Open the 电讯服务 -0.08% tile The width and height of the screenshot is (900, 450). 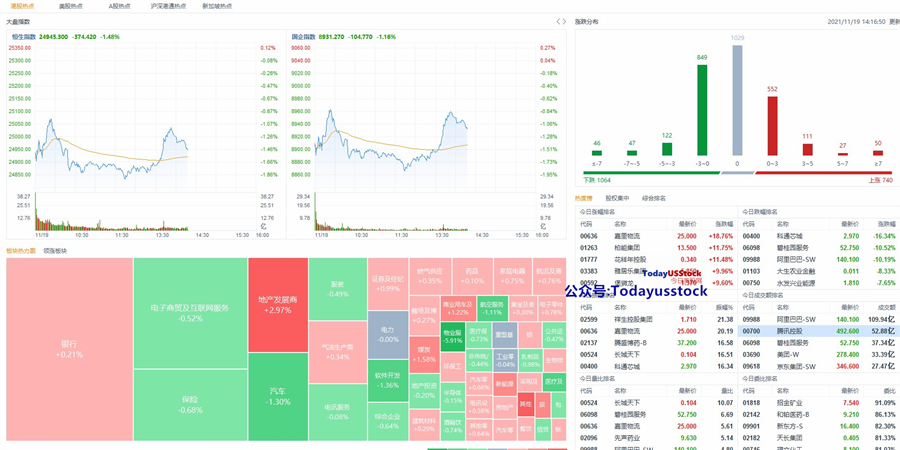[x=338, y=412]
